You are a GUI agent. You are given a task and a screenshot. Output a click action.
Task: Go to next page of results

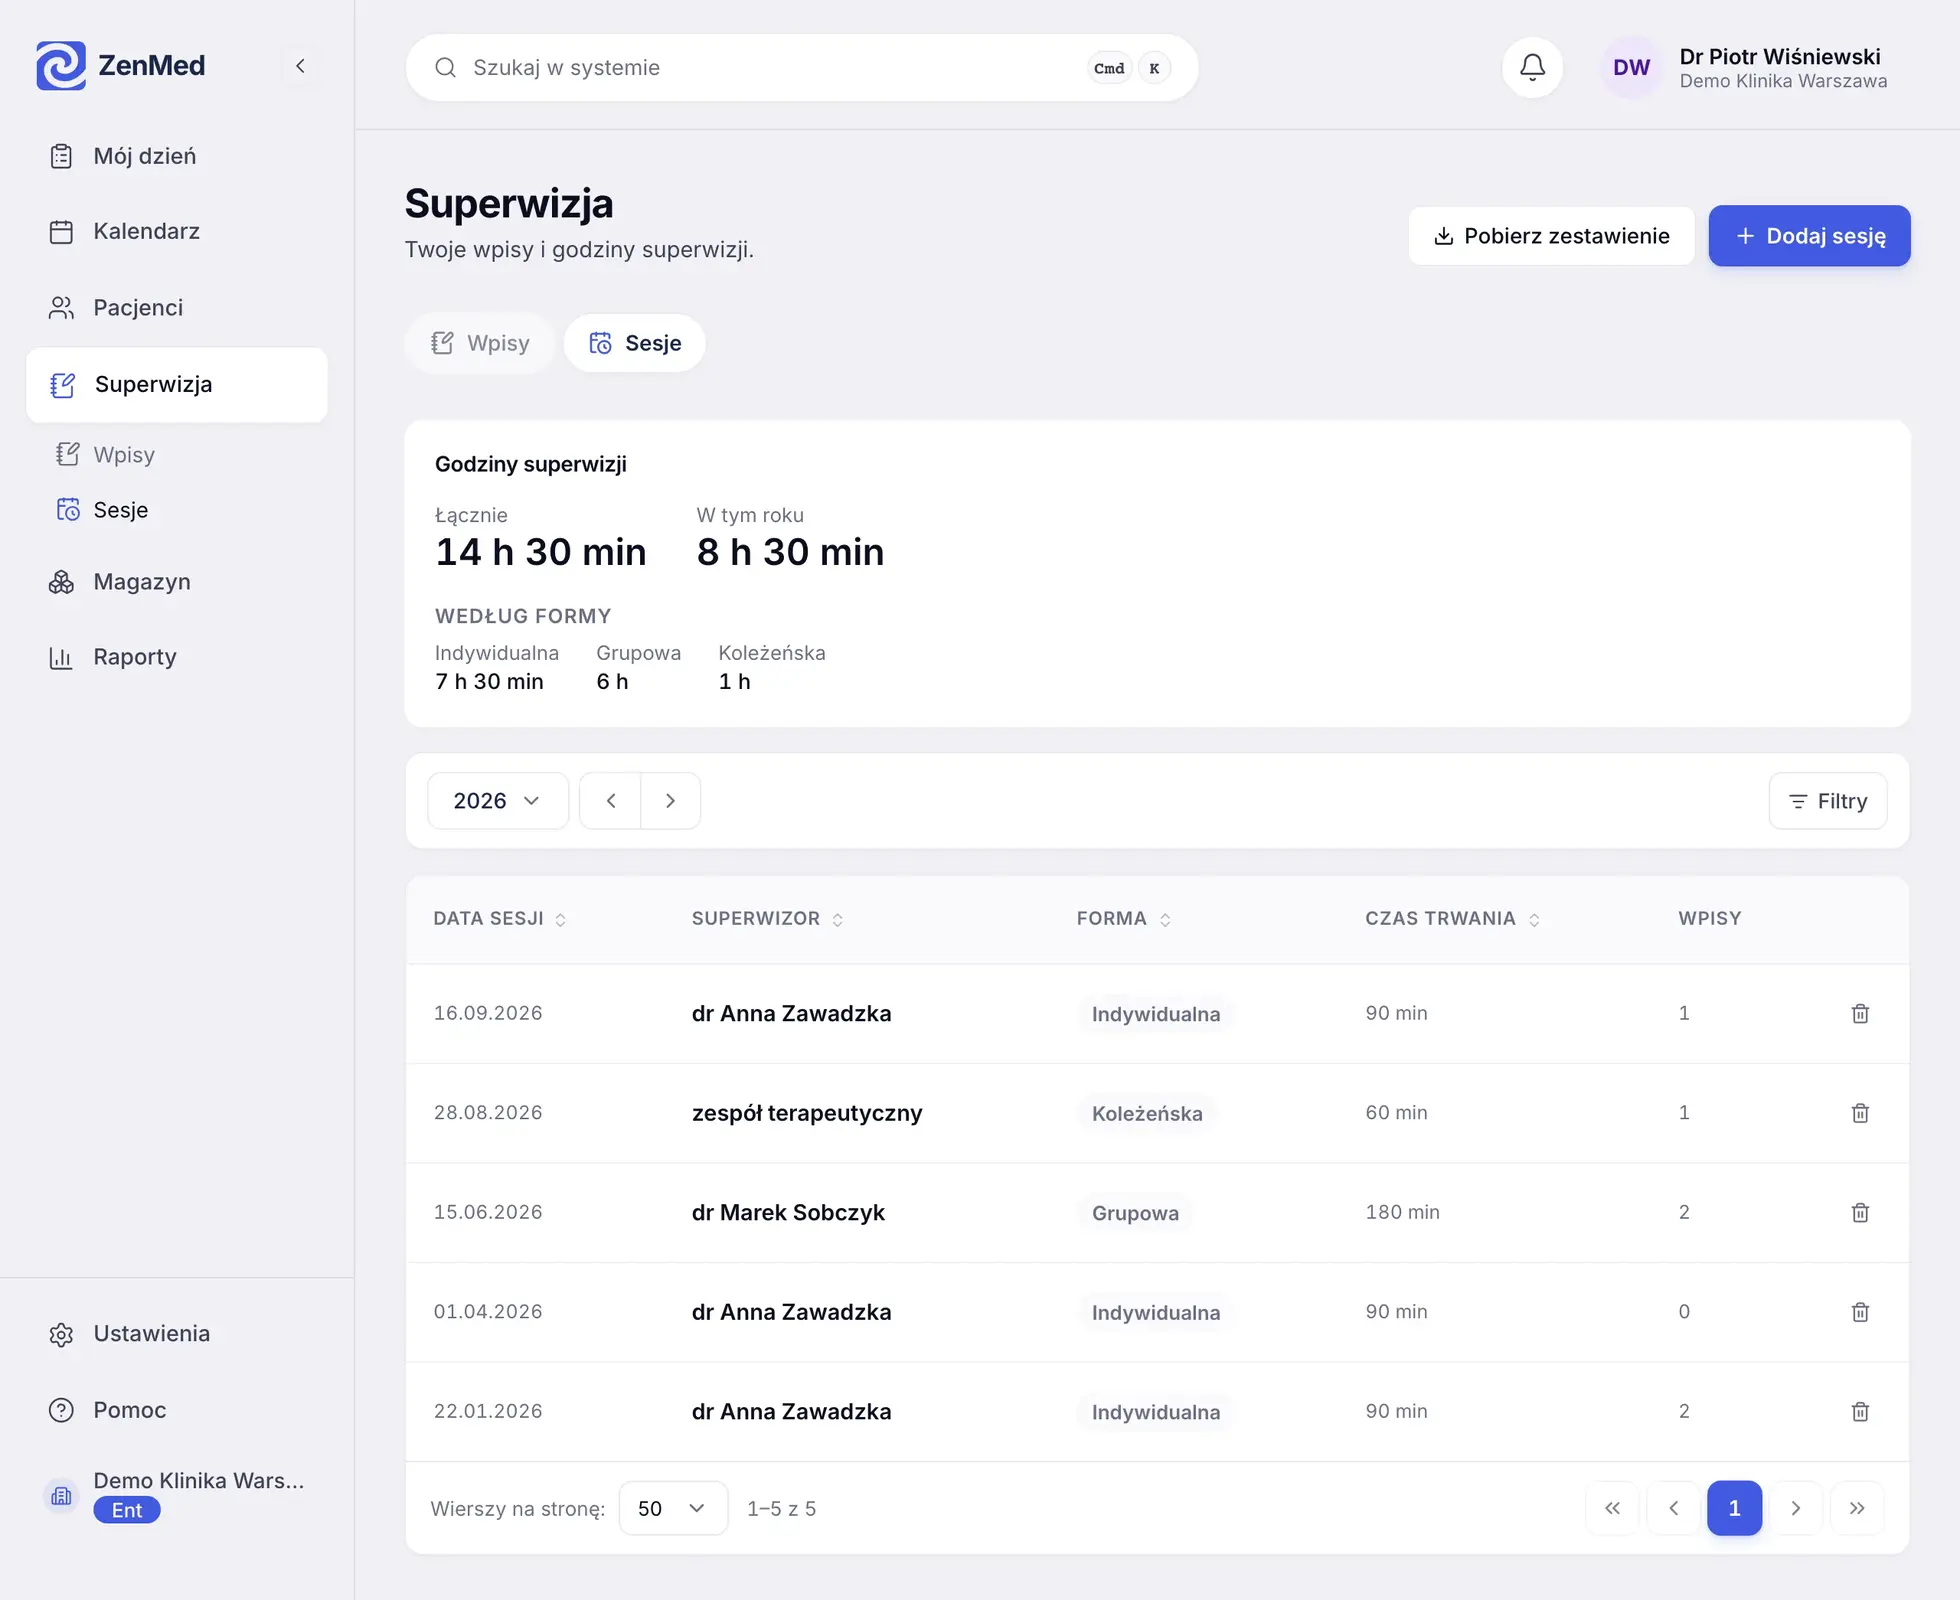[1796, 1508]
